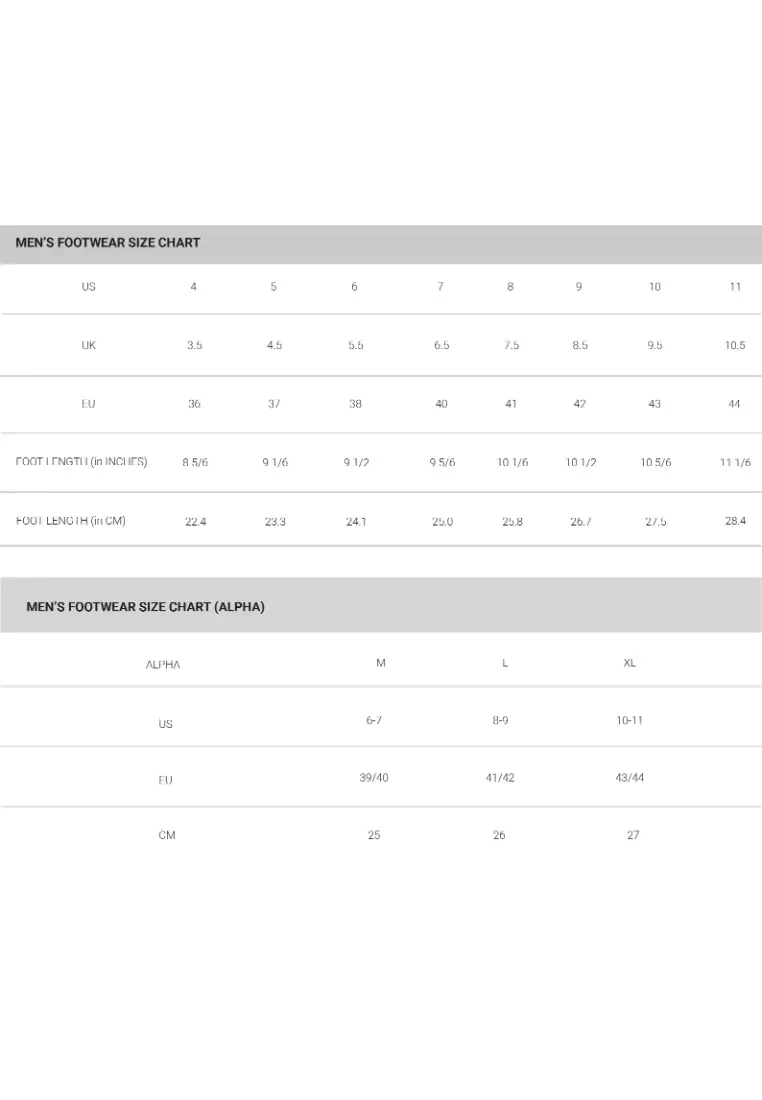The width and height of the screenshot is (762, 1100).
Task: Click the M alpha size
Action: (381, 663)
